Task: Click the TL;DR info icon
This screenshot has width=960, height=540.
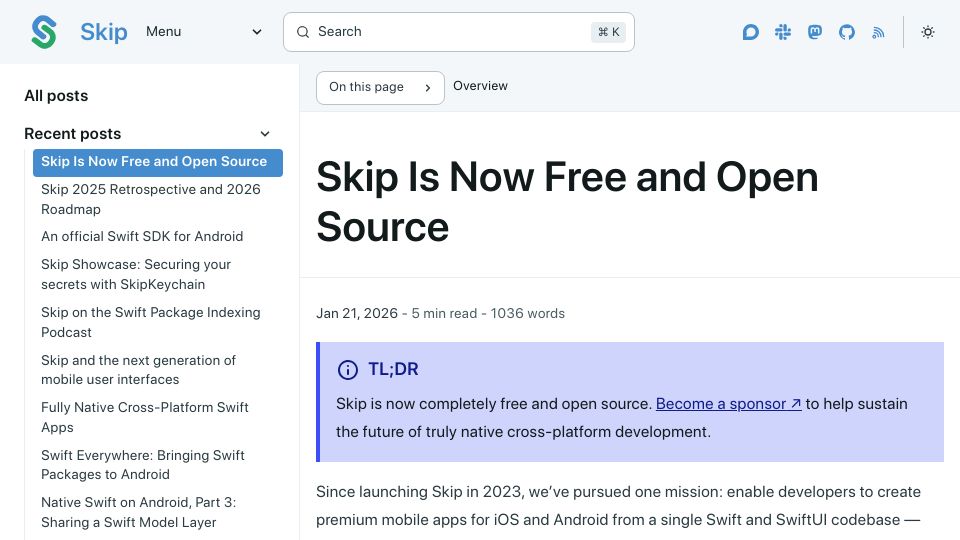Action: (348, 370)
